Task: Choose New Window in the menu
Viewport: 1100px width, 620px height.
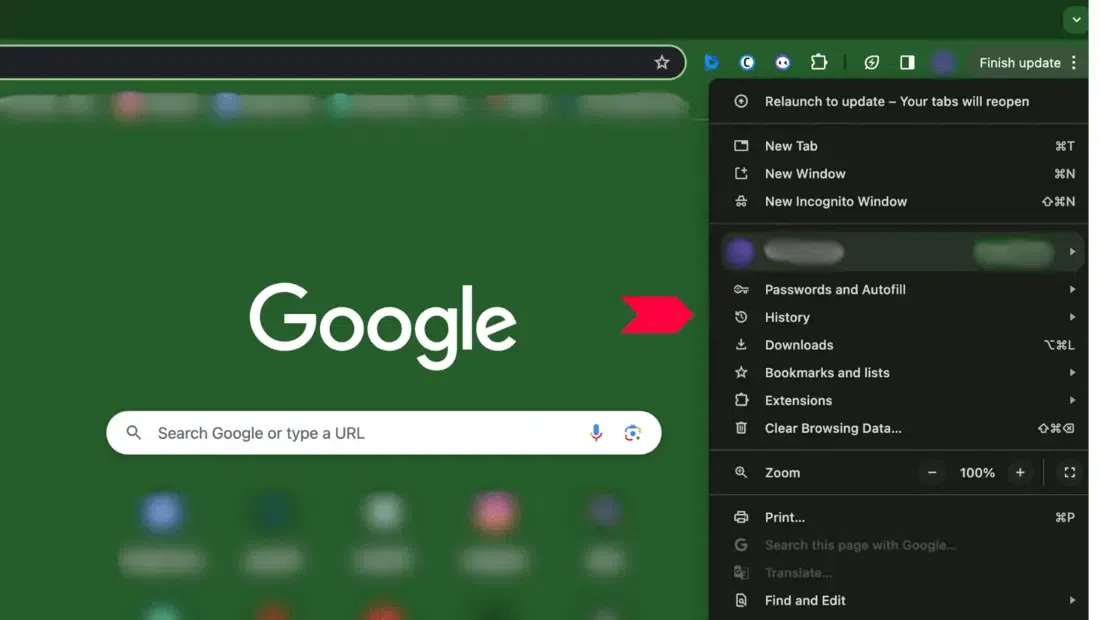Action: click(899, 173)
